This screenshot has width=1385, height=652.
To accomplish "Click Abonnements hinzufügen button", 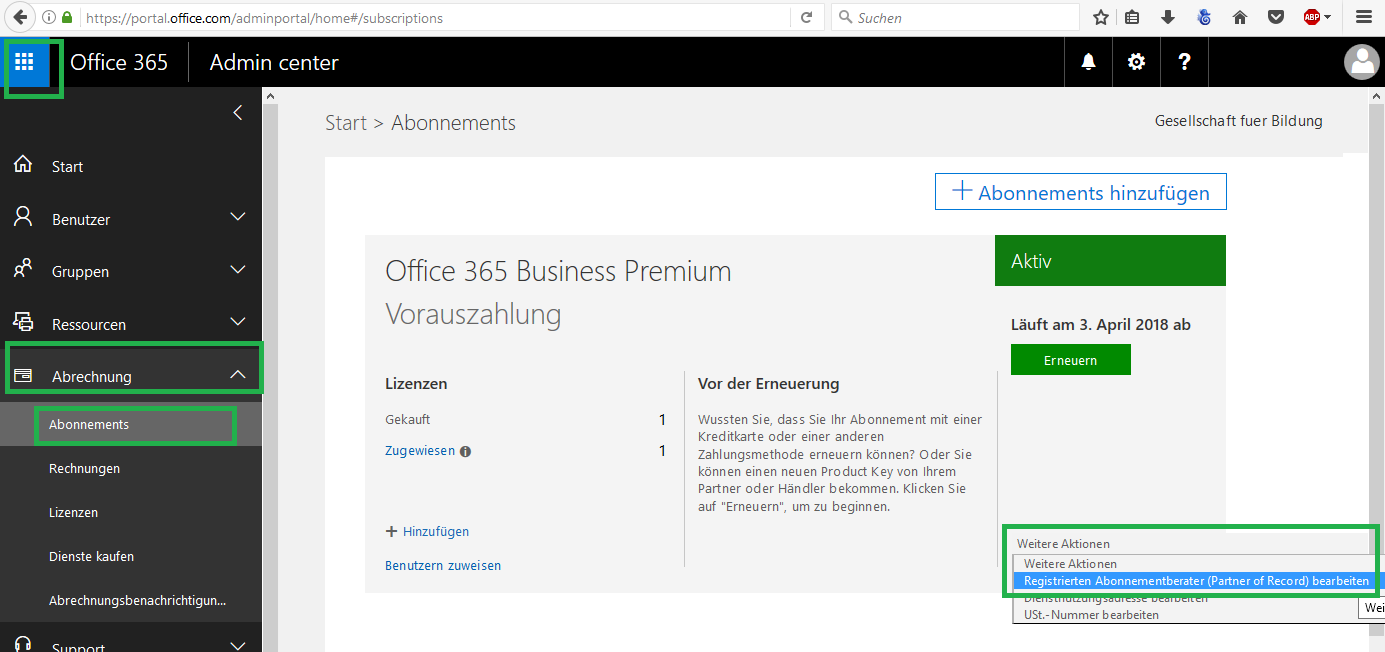I will [x=1080, y=192].
